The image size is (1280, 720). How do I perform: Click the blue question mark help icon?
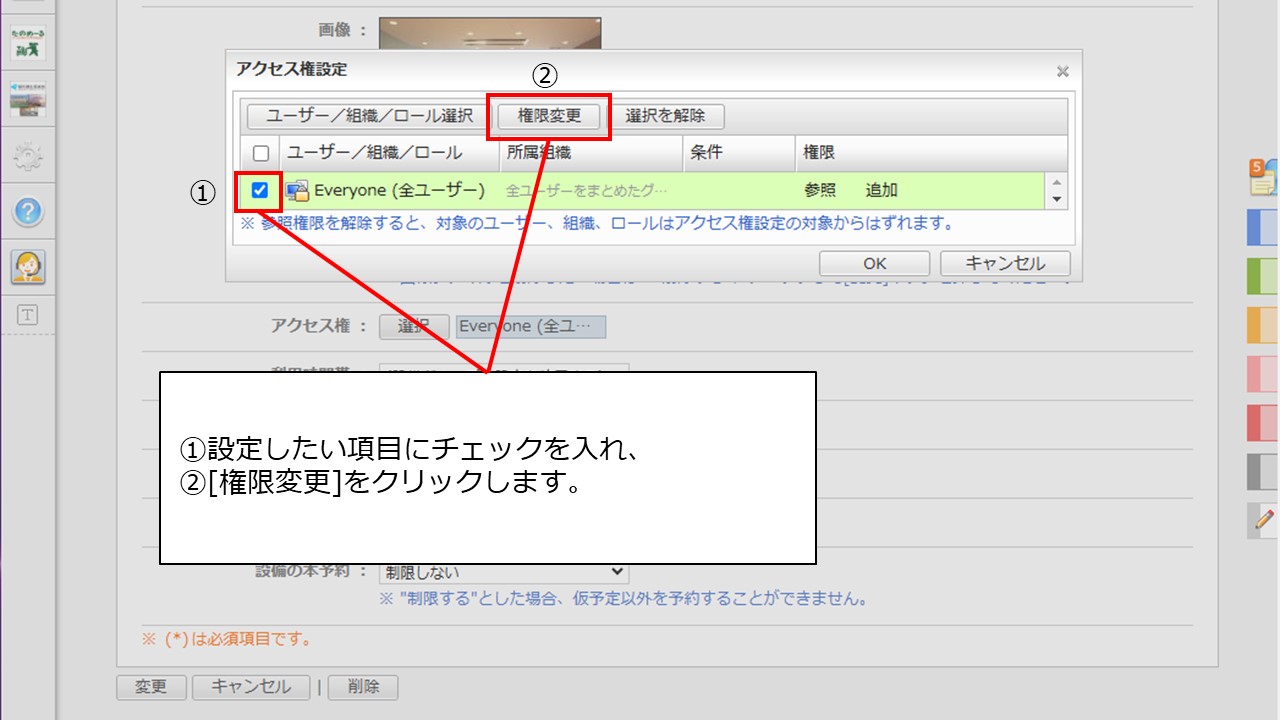29,211
